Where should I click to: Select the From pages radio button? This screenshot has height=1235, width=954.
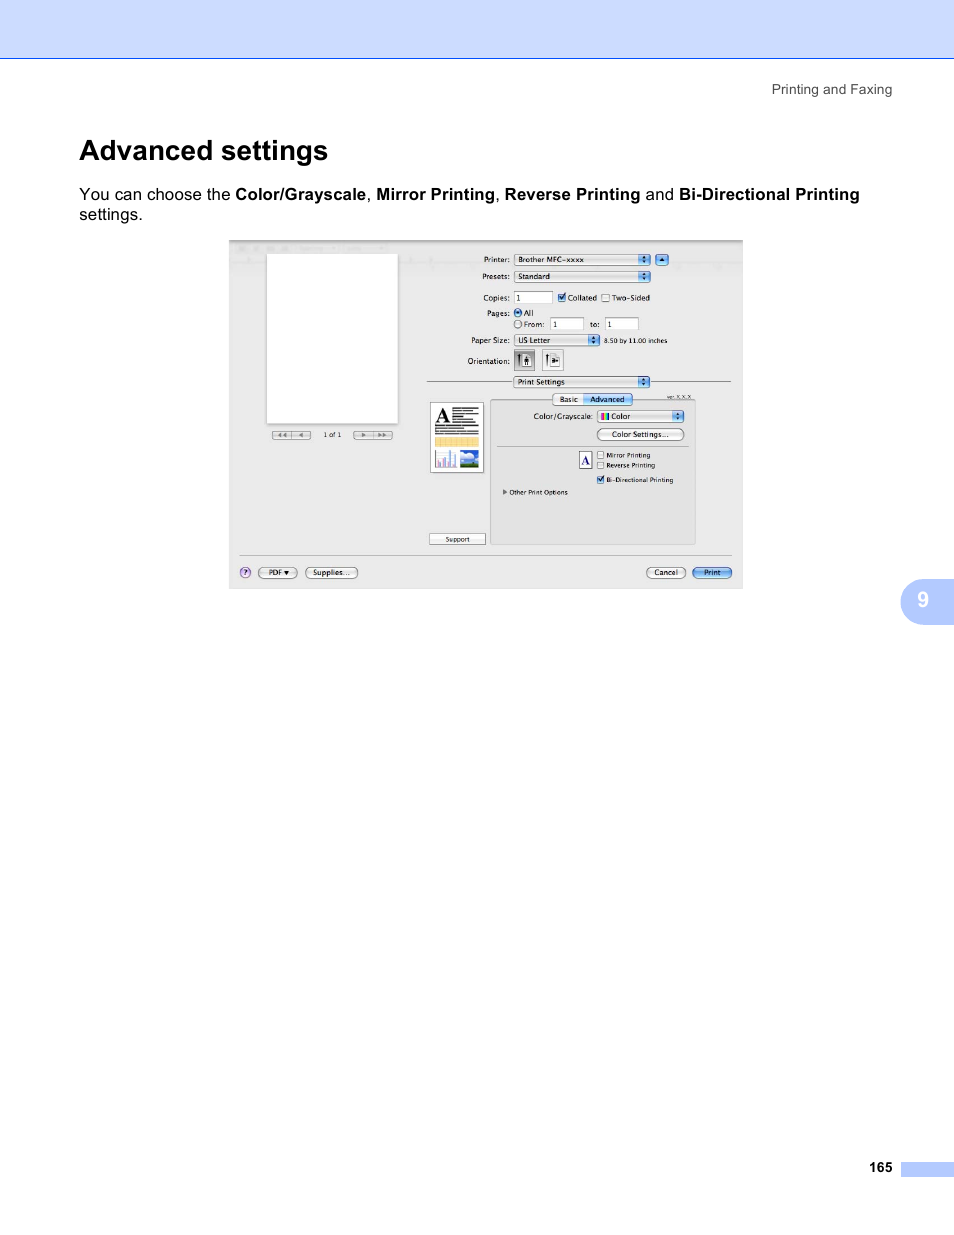click(x=518, y=324)
